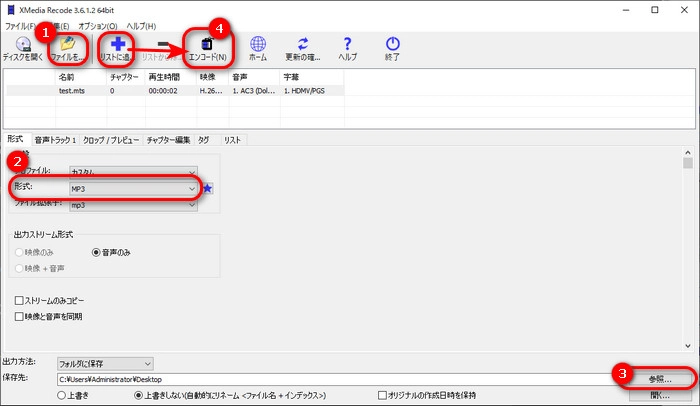Click the Open button below Browse

coord(660,395)
